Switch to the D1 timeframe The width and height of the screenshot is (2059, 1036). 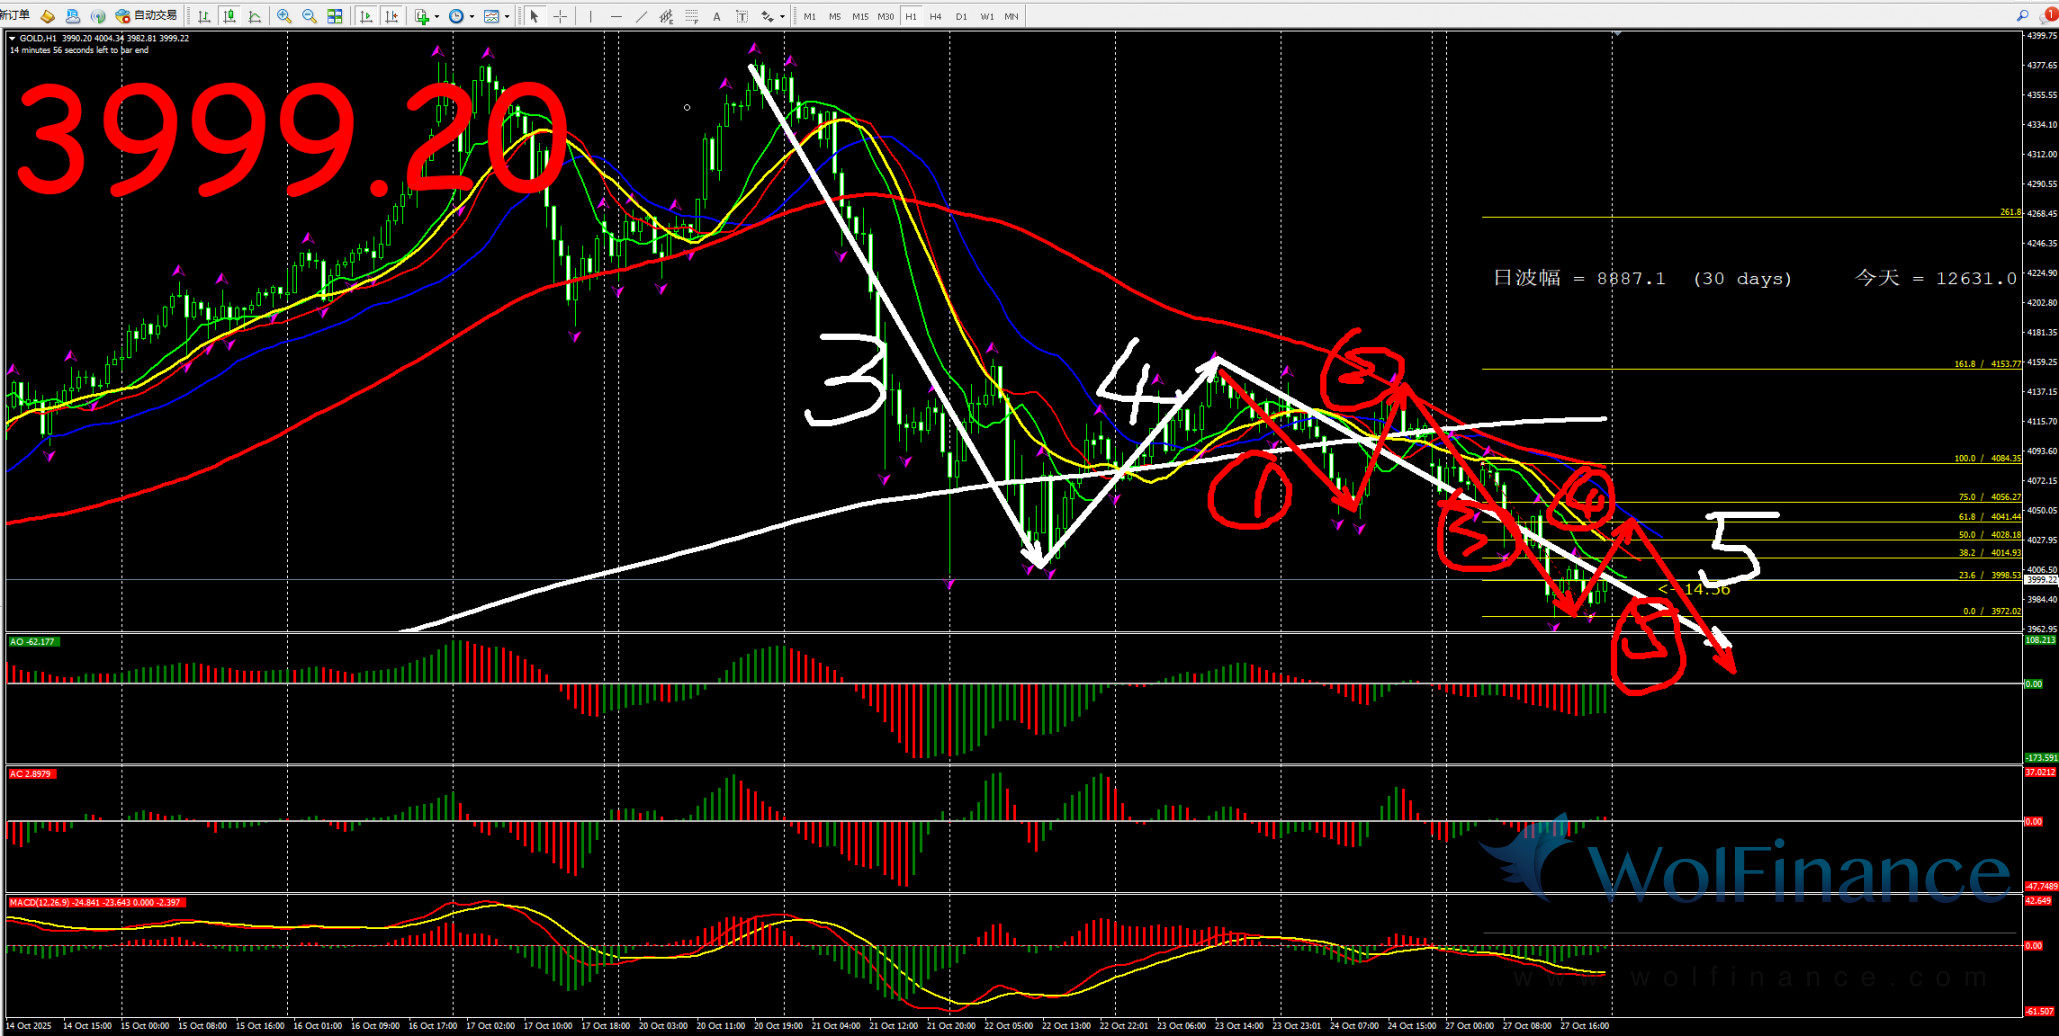coord(961,16)
